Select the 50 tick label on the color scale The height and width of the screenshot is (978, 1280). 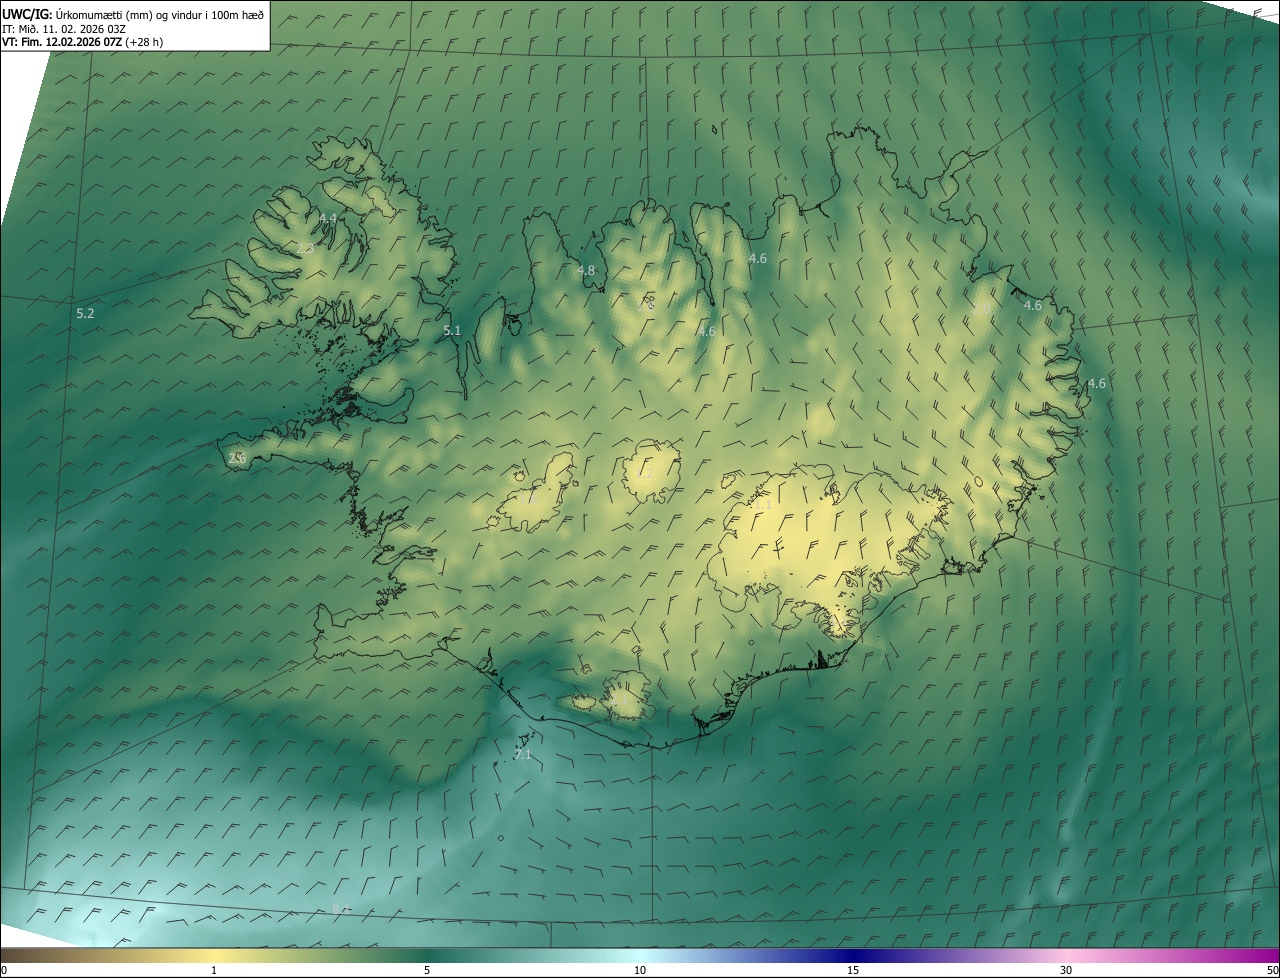point(1272,970)
